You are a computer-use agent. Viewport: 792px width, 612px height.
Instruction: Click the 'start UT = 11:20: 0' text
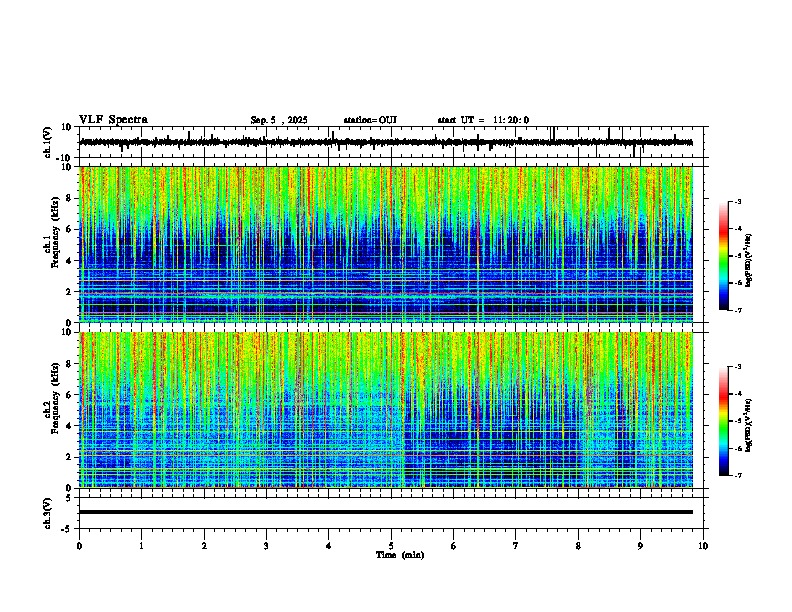tap(483, 120)
